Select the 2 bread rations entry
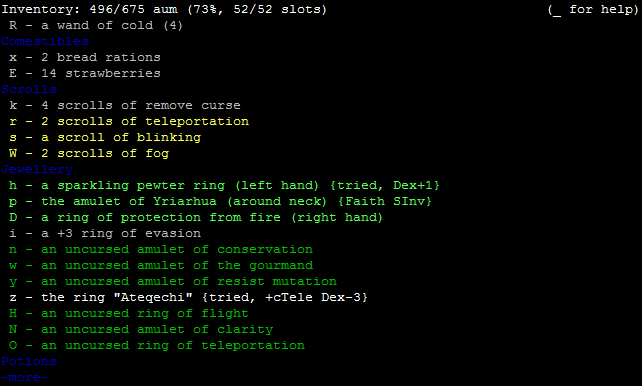The image size is (642, 386). coord(85,57)
